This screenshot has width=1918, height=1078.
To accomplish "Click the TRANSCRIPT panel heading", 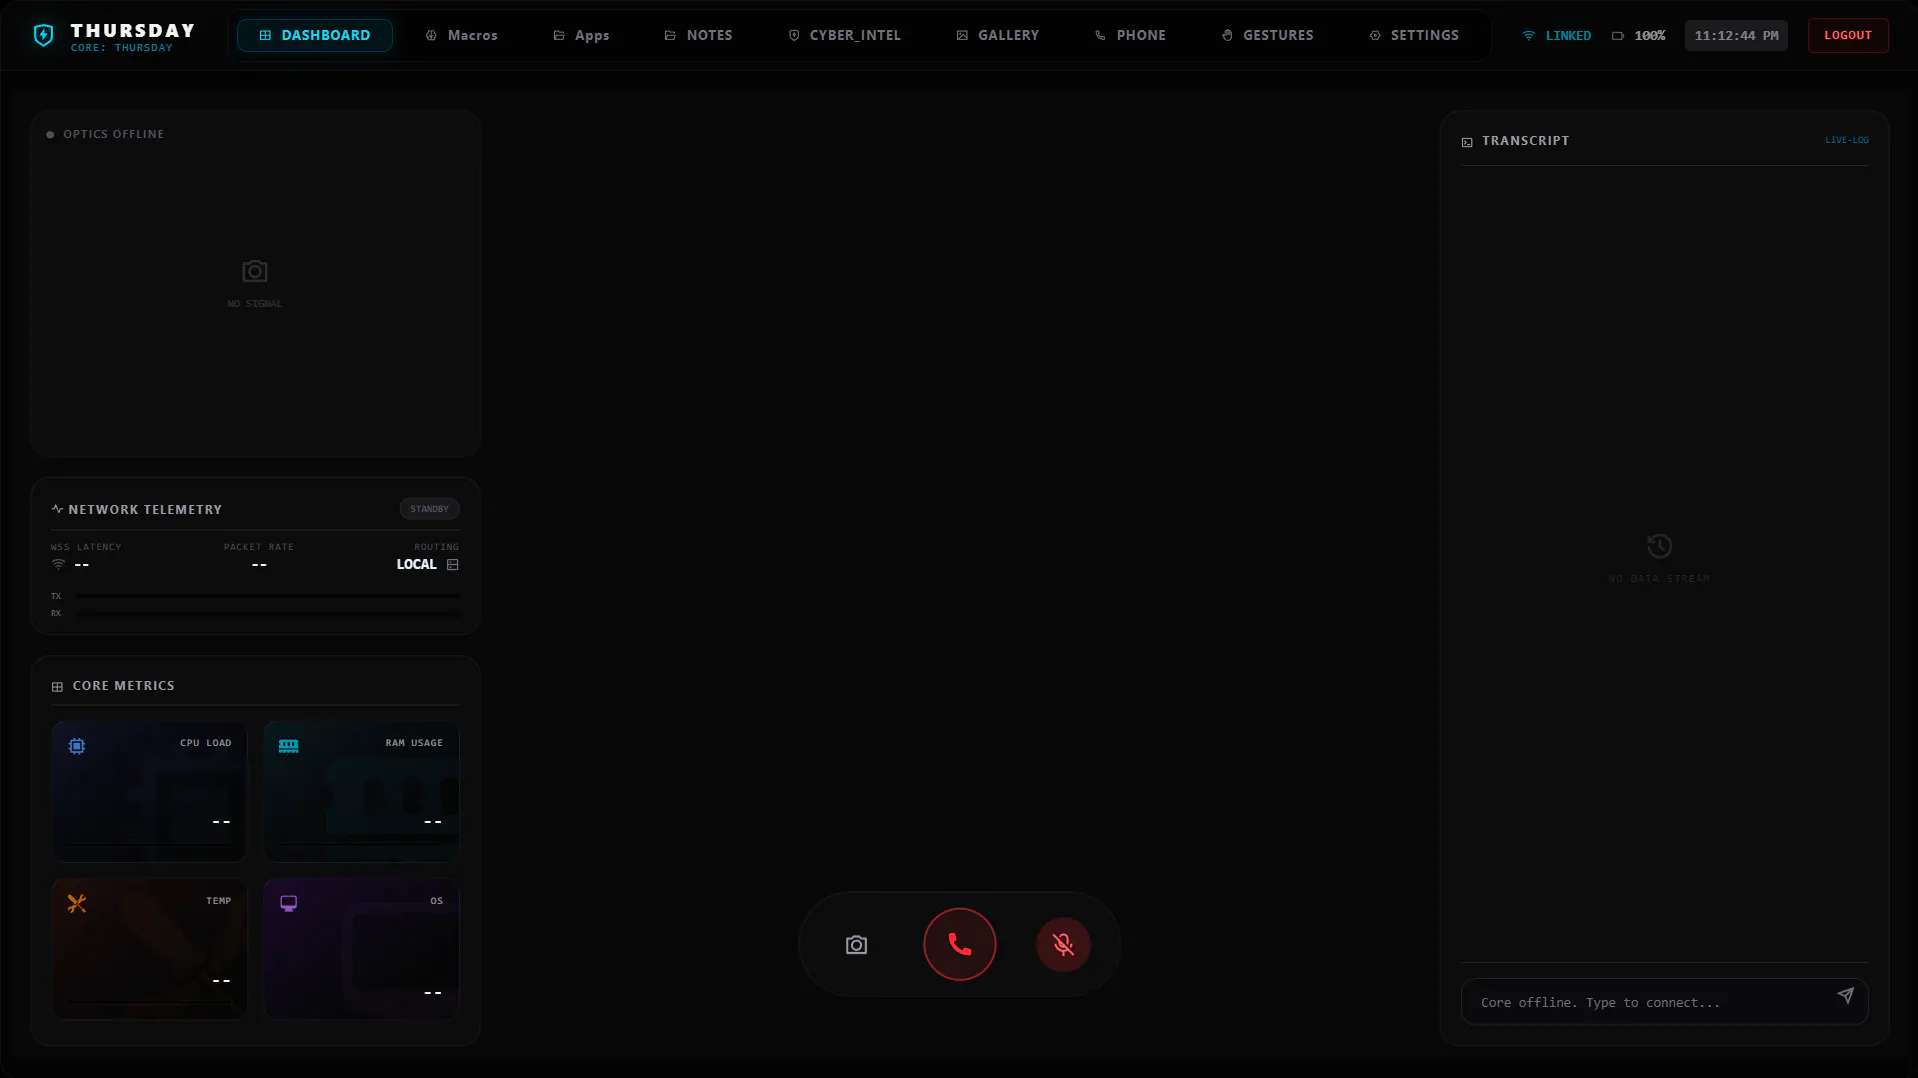I will coord(1525,141).
